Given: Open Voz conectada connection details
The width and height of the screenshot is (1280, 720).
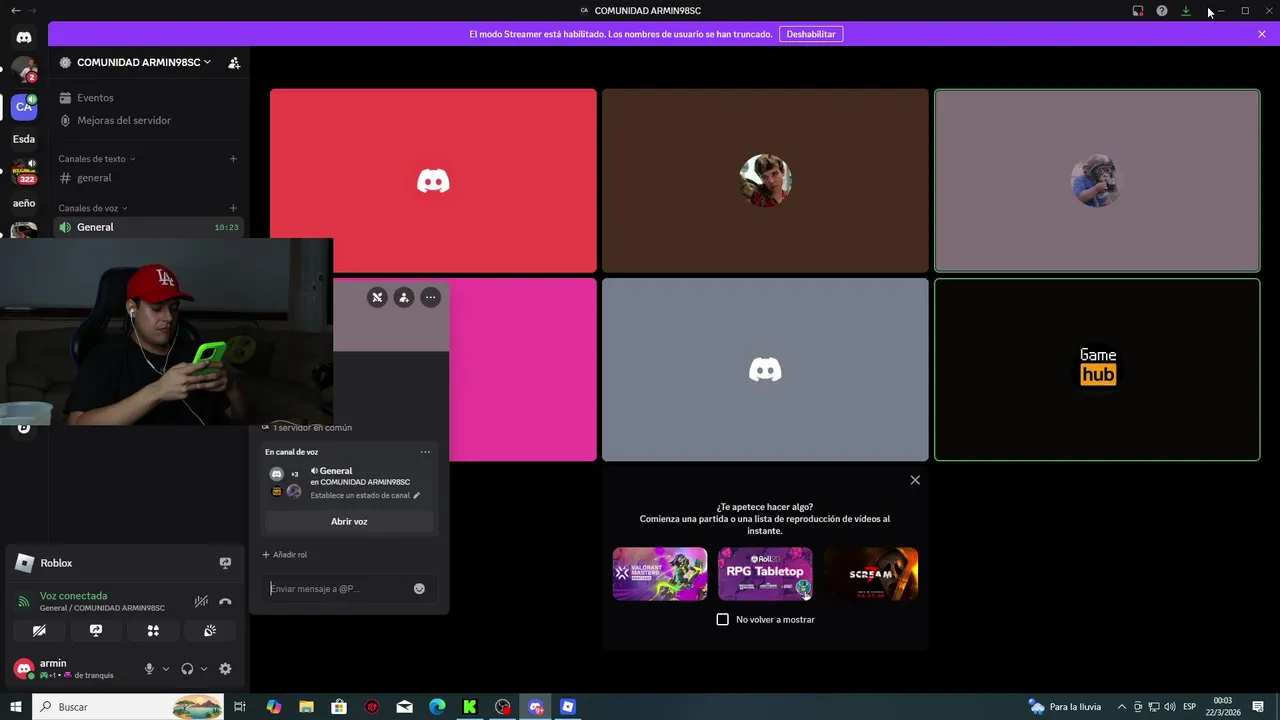Looking at the screenshot, I should (73, 596).
